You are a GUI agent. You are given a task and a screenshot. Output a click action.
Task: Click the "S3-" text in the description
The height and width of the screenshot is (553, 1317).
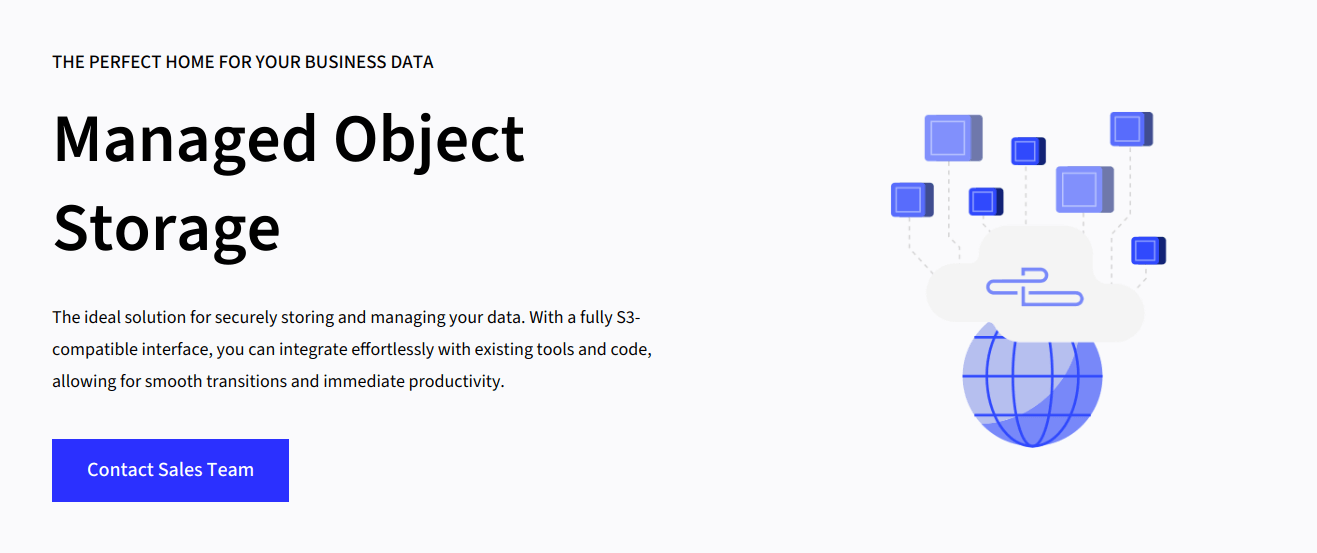tap(630, 318)
